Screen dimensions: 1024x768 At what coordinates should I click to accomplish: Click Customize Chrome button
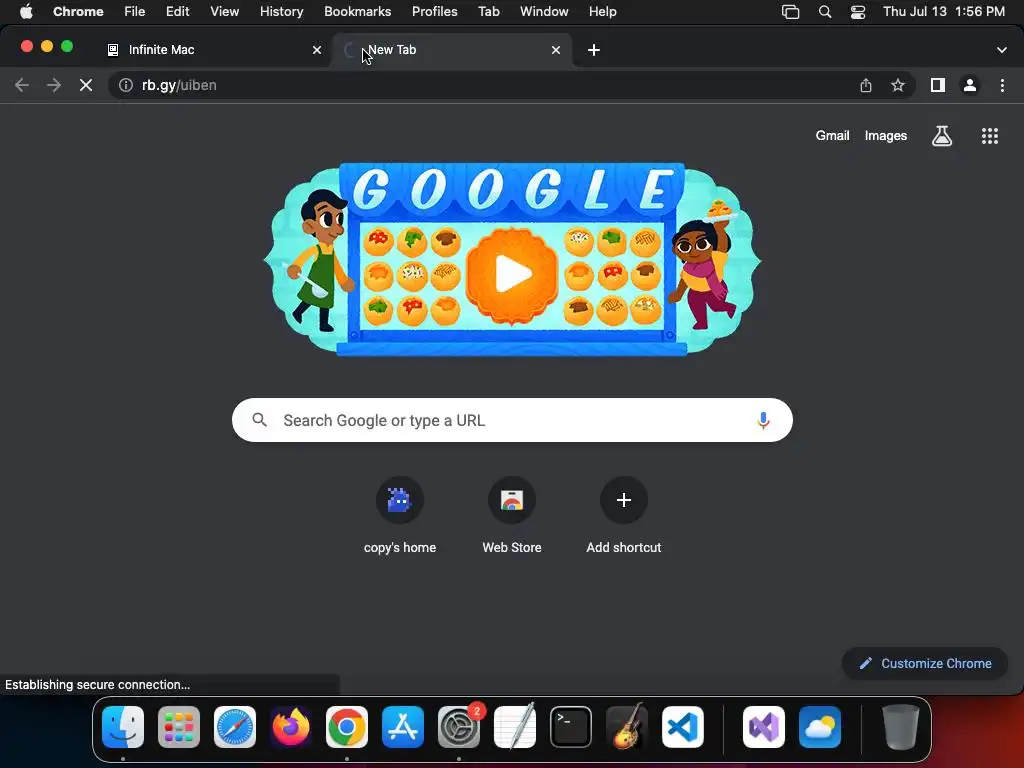[x=925, y=664]
